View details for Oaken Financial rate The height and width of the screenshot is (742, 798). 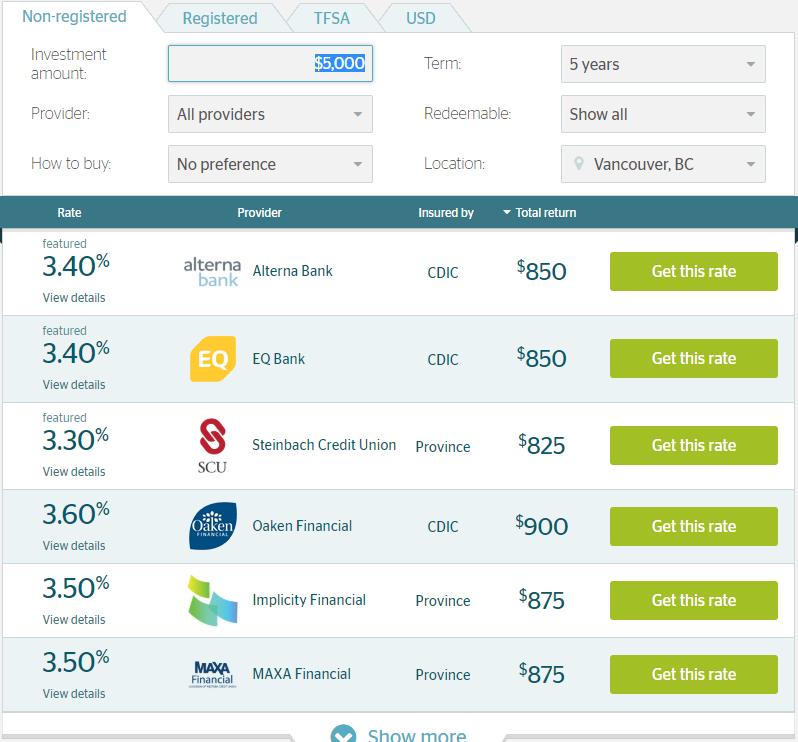point(74,546)
